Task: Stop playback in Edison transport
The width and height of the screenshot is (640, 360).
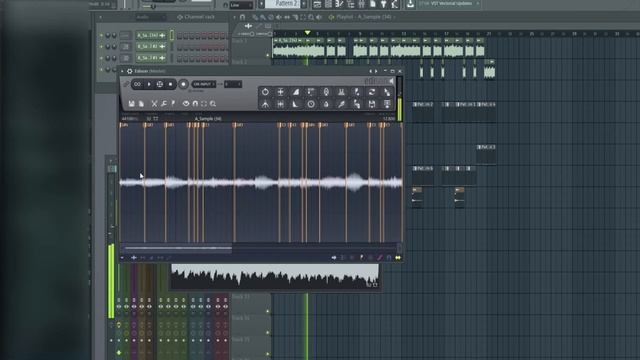Action: tap(171, 84)
